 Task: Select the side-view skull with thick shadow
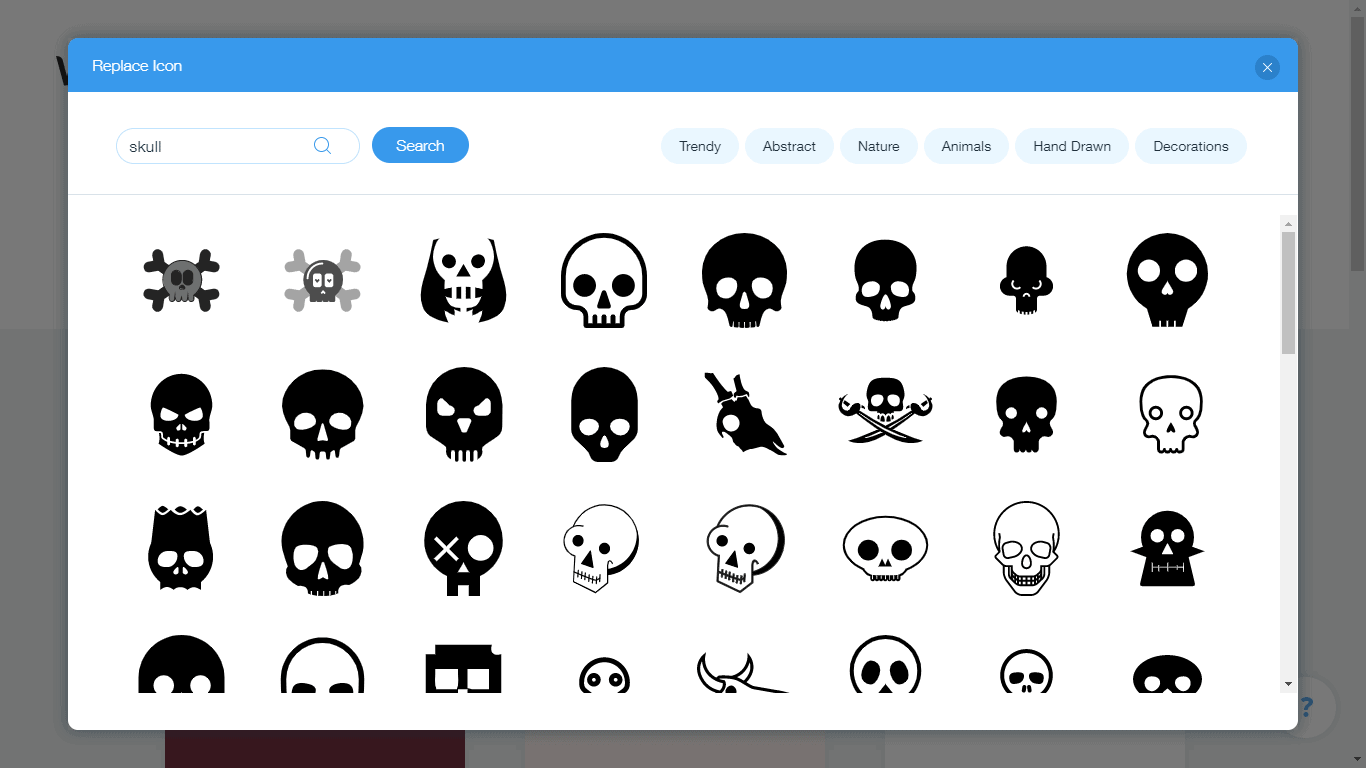pyautogui.click(x=746, y=548)
